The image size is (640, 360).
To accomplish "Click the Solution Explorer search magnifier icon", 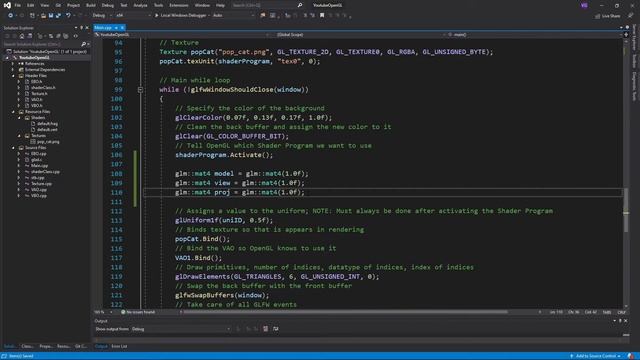I will 84,44.
